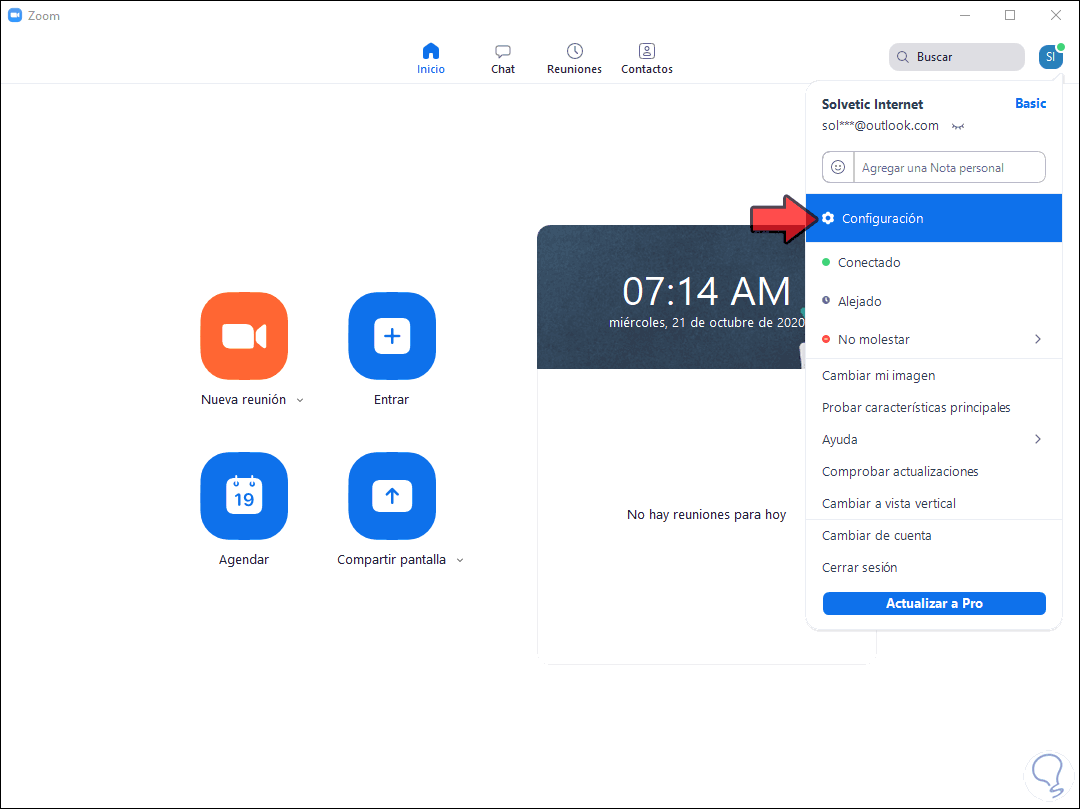The height and width of the screenshot is (809, 1080).
Task: Click the 07:14 AM clock banner
Action: (x=672, y=297)
